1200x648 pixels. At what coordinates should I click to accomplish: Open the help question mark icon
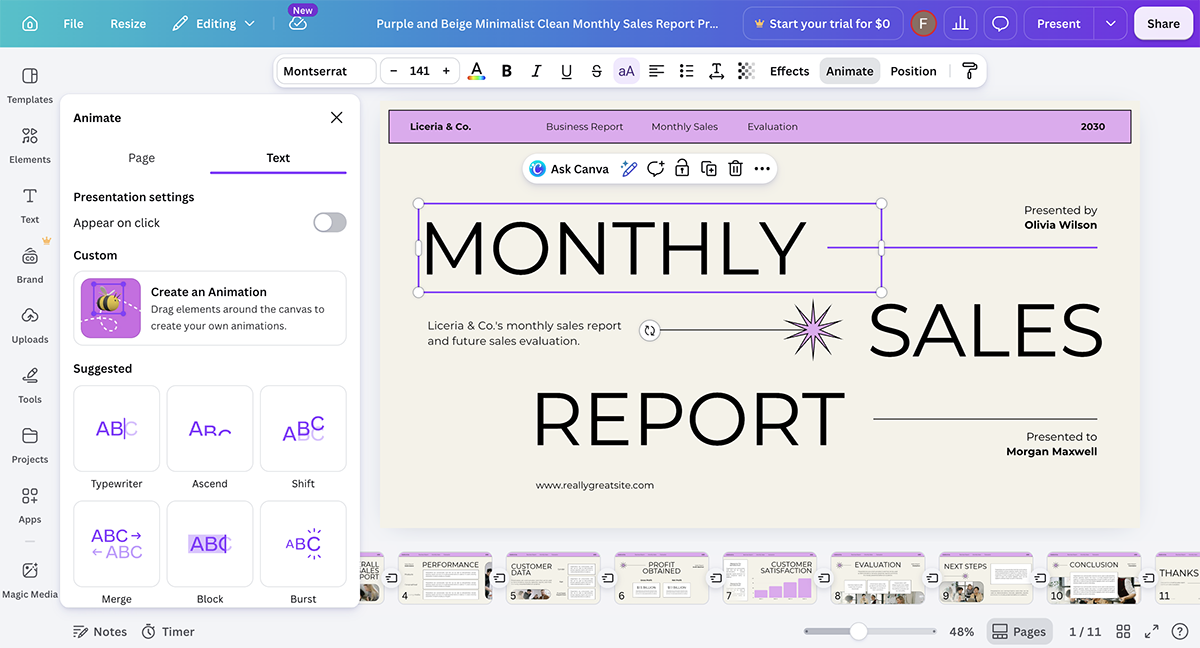coord(1180,632)
